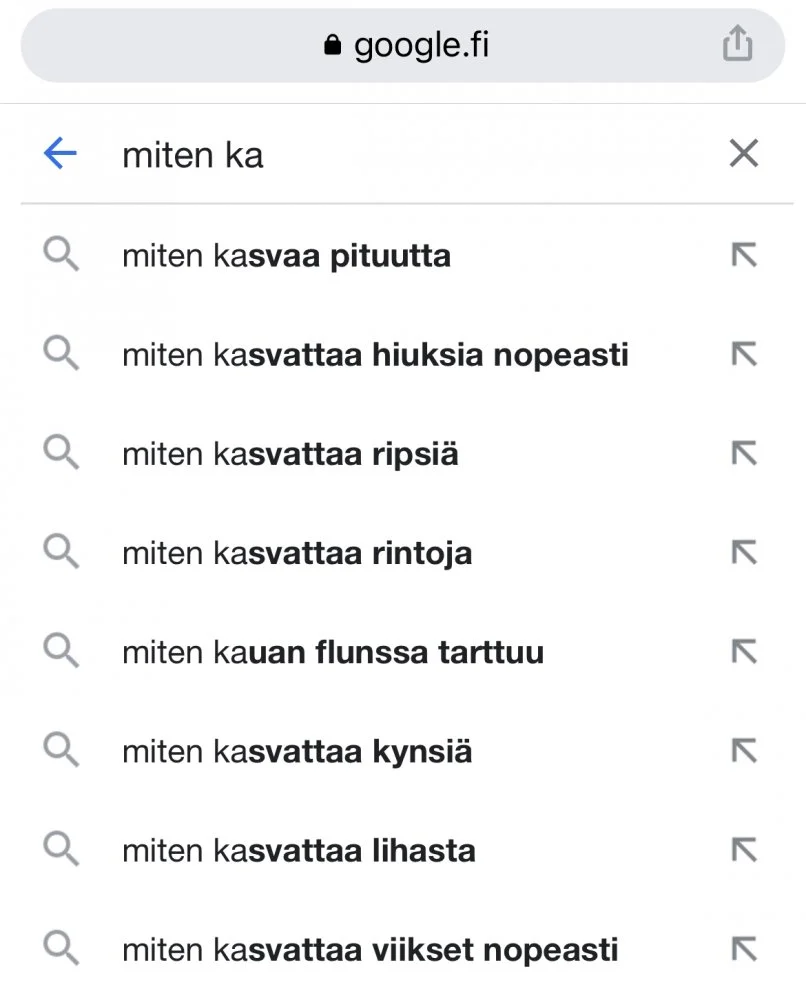Insert 'kasvaa pituutta' via its fill arrow

(x=743, y=256)
